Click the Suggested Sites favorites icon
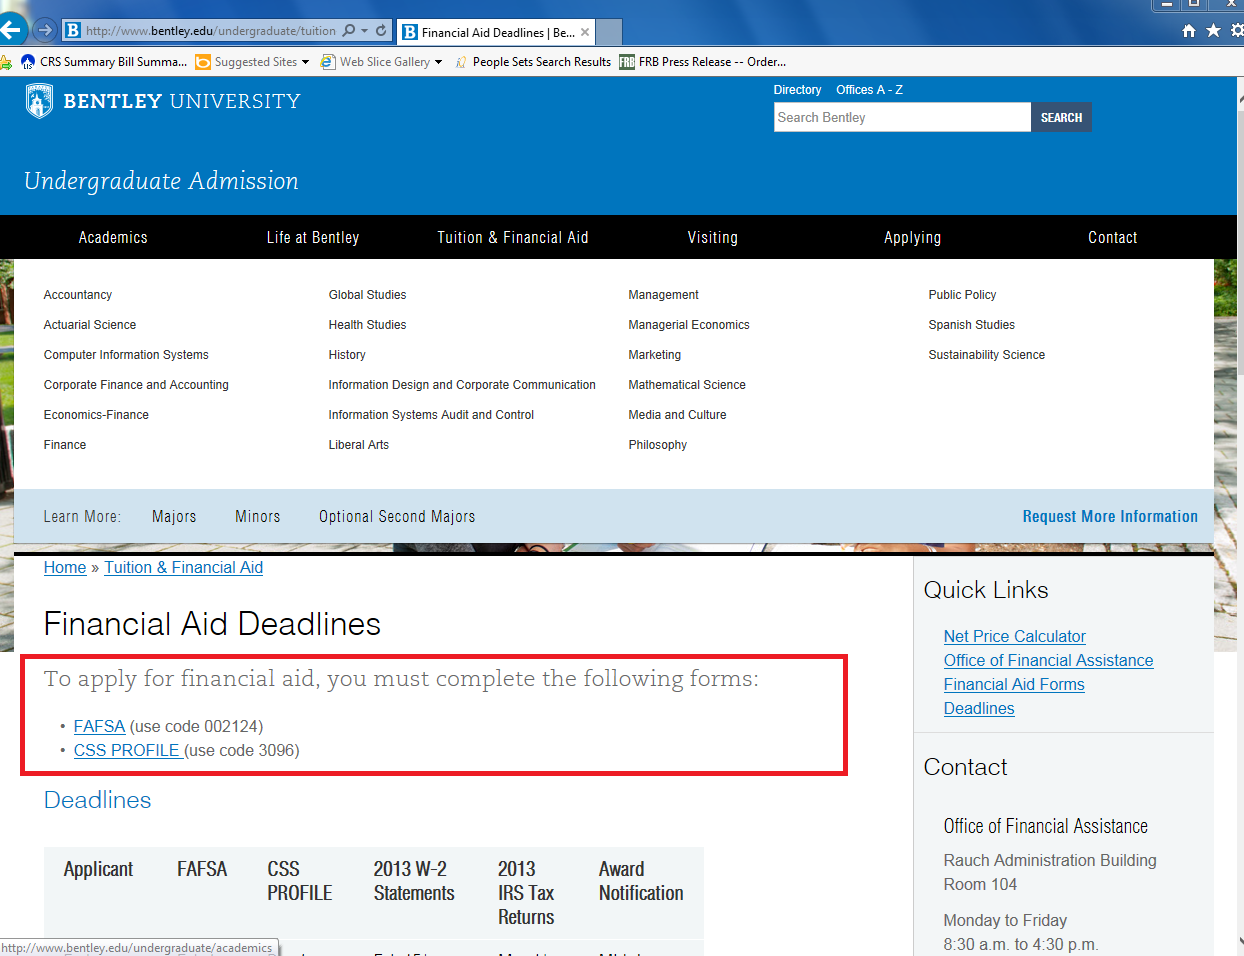This screenshot has width=1244, height=956. coord(203,62)
